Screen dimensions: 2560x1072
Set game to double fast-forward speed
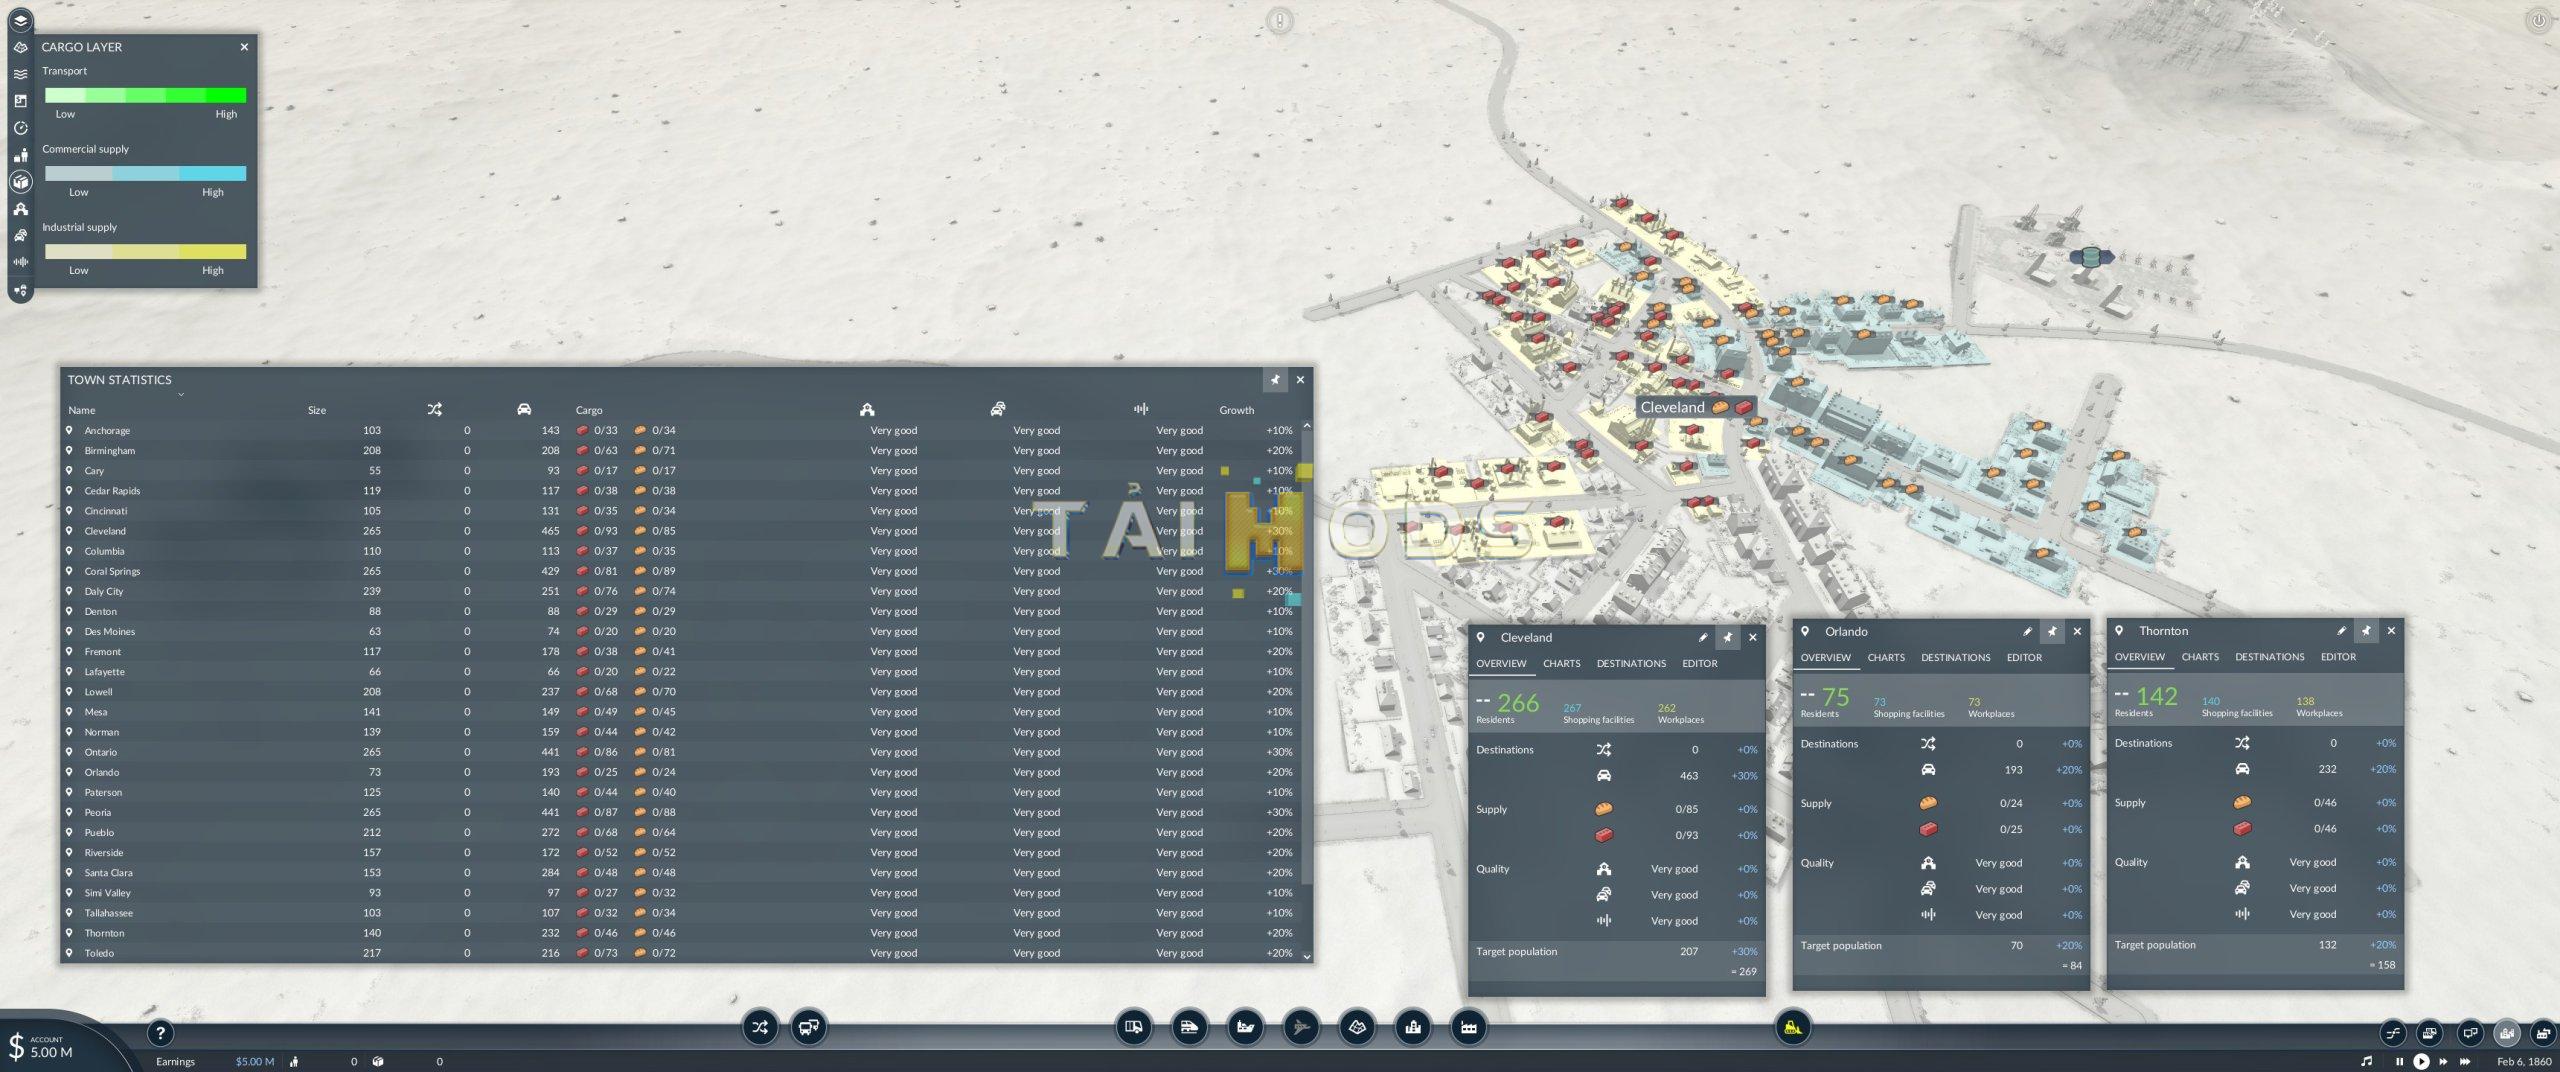(x=2443, y=1061)
